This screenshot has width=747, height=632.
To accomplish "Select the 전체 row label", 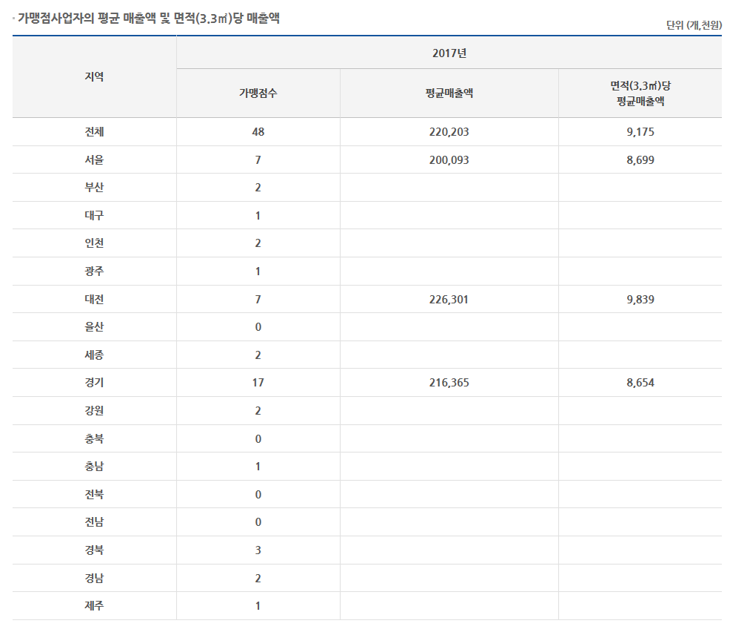I will [x=94, y=132].
